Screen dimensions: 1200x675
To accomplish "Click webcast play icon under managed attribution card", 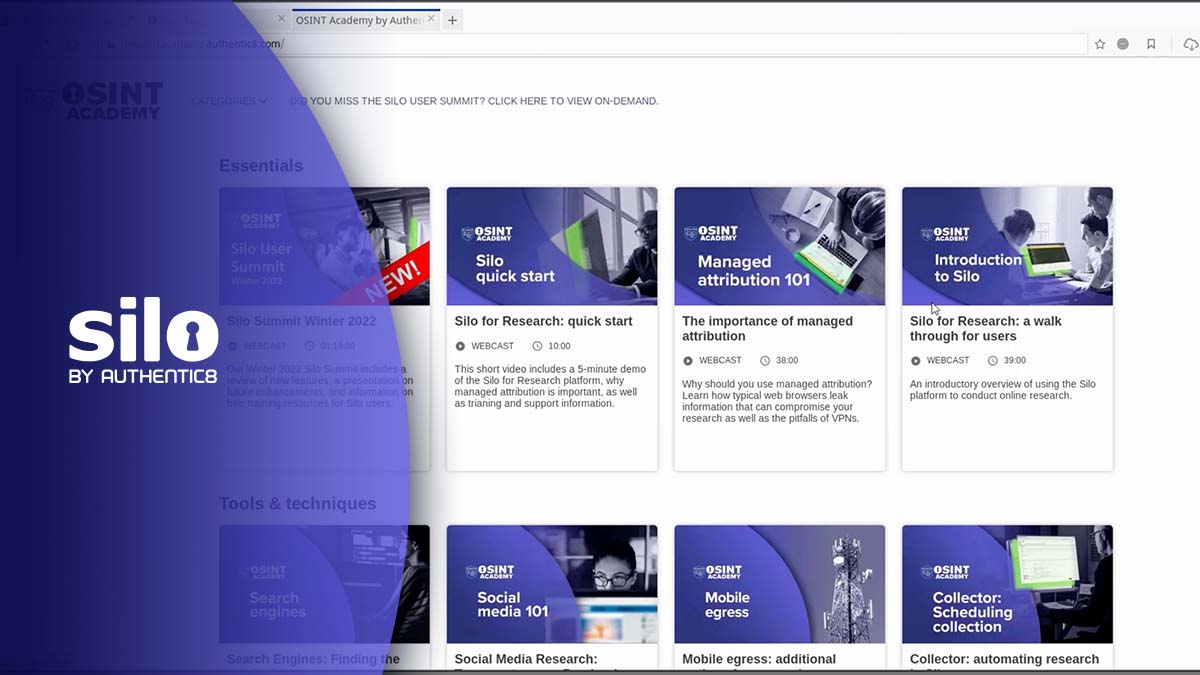I will [688, 361].
